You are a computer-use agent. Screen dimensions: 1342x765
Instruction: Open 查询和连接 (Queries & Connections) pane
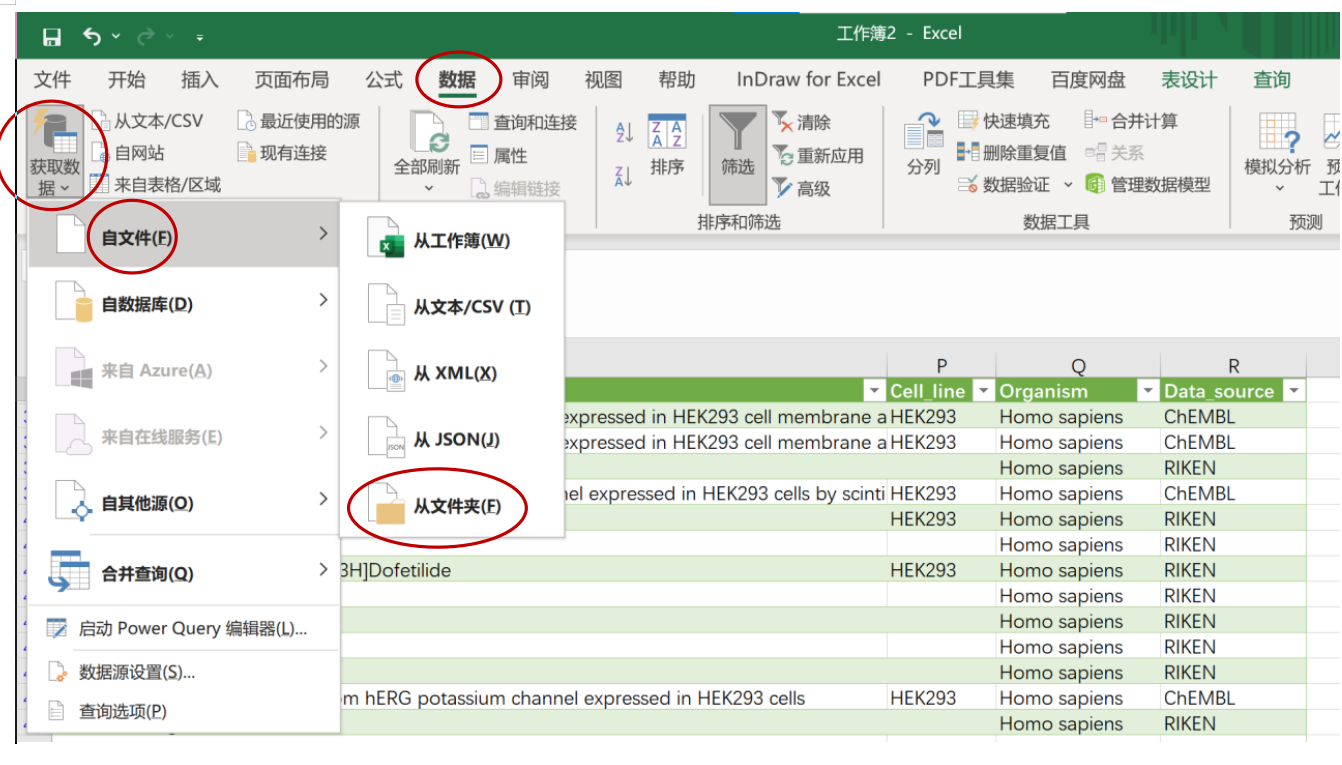[523, 123]
